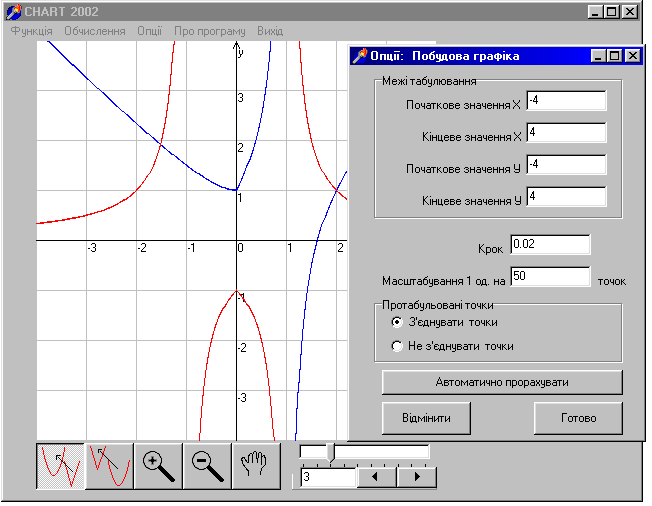This screenshot has width=652, height=506.
Task: Click the Початкове значення X field
Action: (x=566, y=101)
